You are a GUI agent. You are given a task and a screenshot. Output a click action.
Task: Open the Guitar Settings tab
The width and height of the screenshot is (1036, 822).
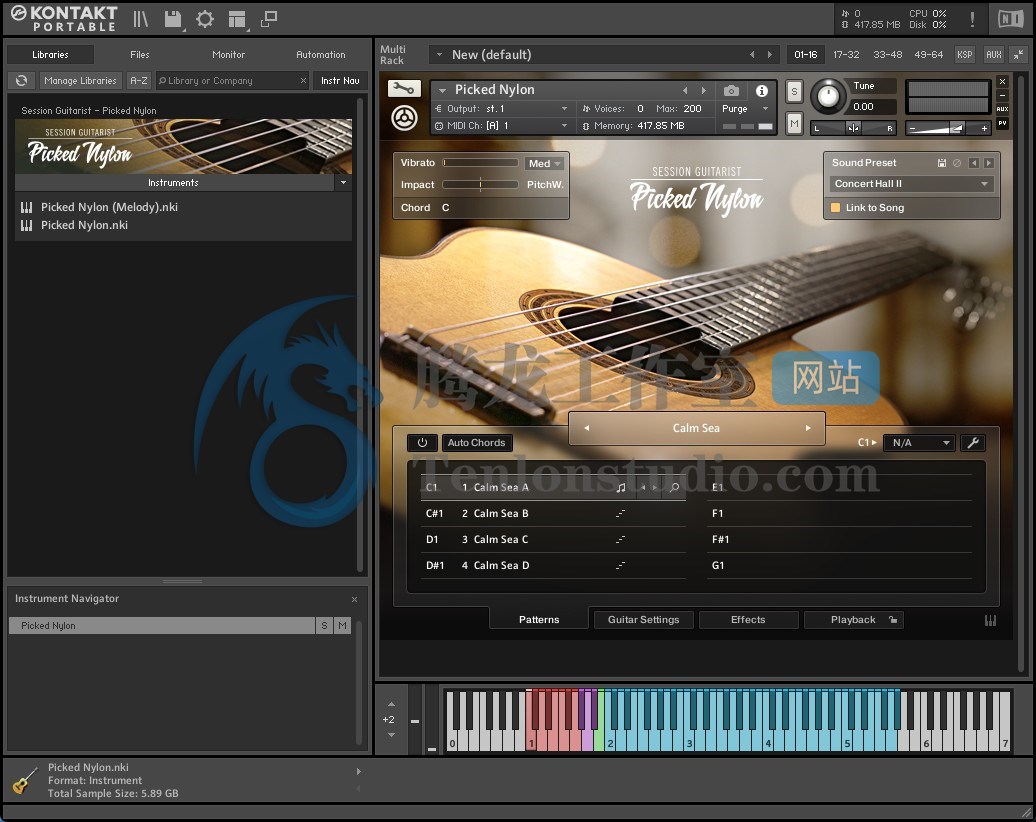coord(644,620)
